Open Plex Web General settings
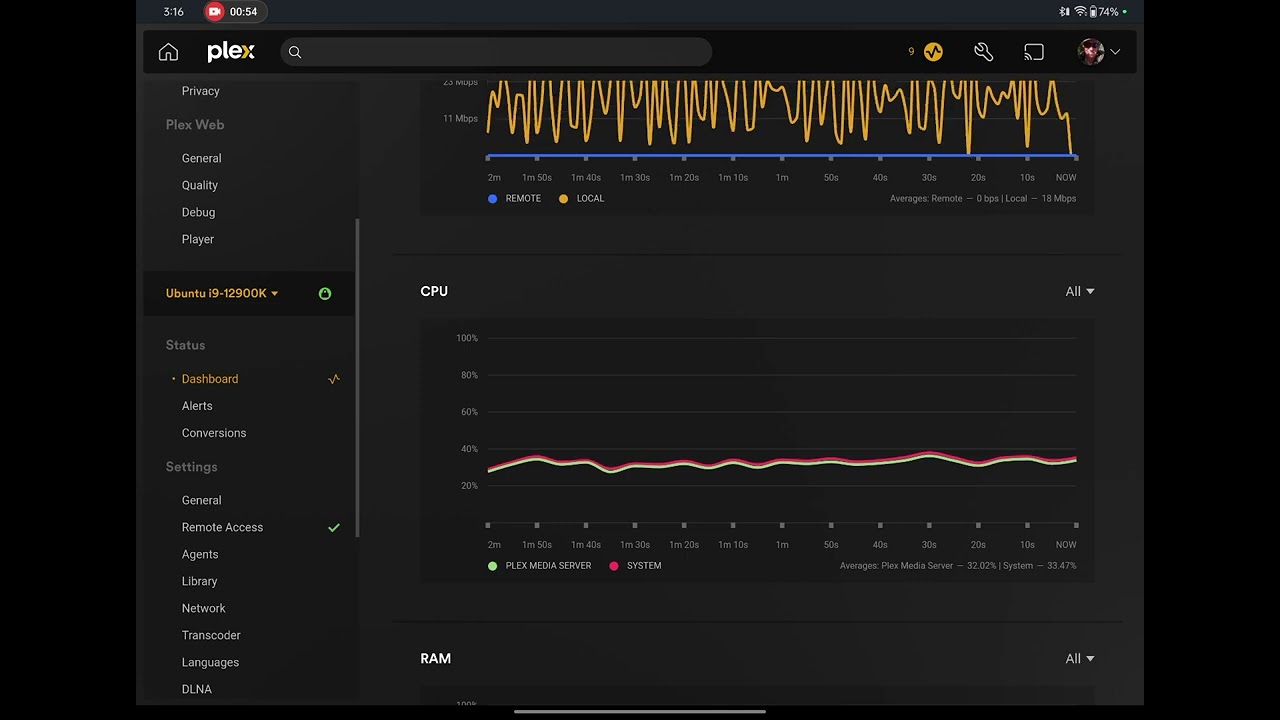 click(x=202, y=158)
